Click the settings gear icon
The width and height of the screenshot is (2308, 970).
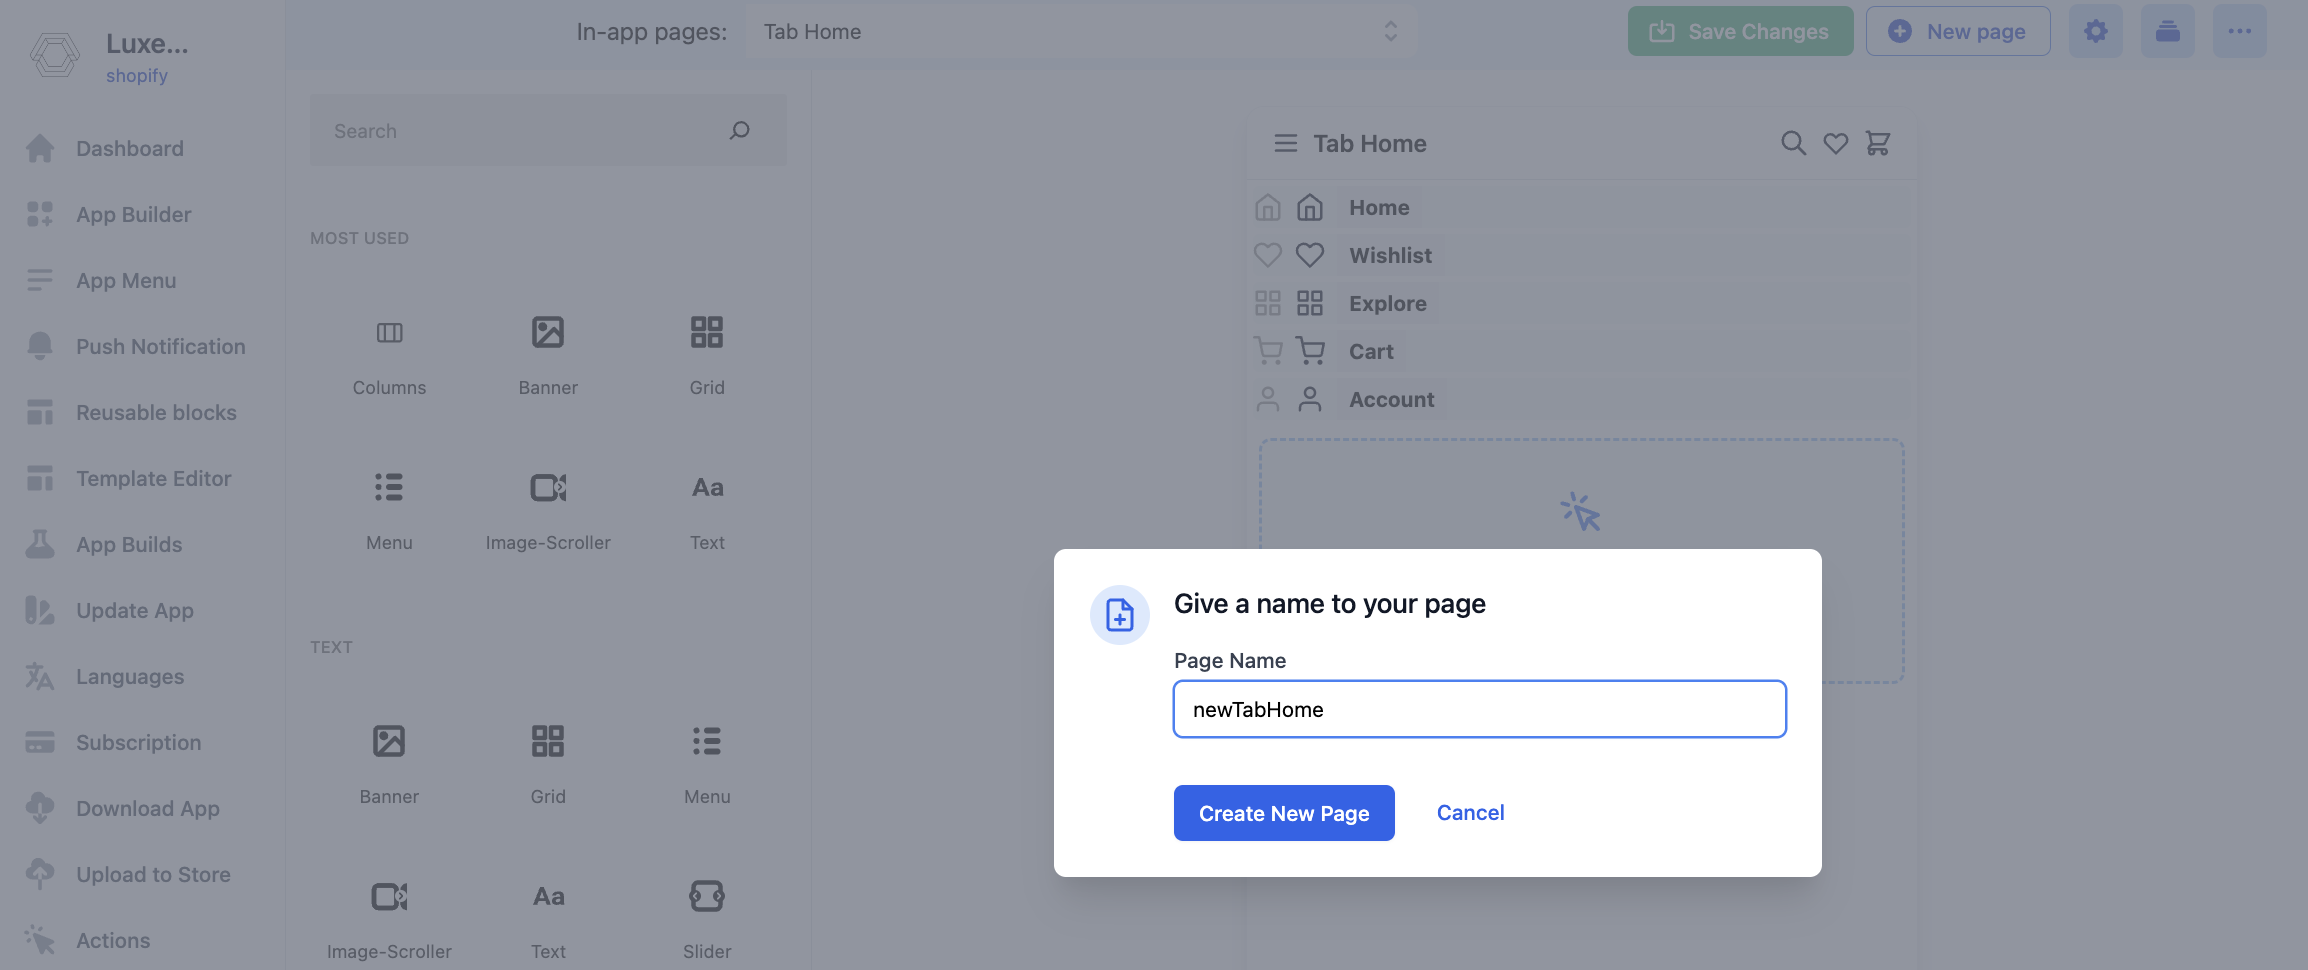pyautogui.click(x=2095, y=32)
